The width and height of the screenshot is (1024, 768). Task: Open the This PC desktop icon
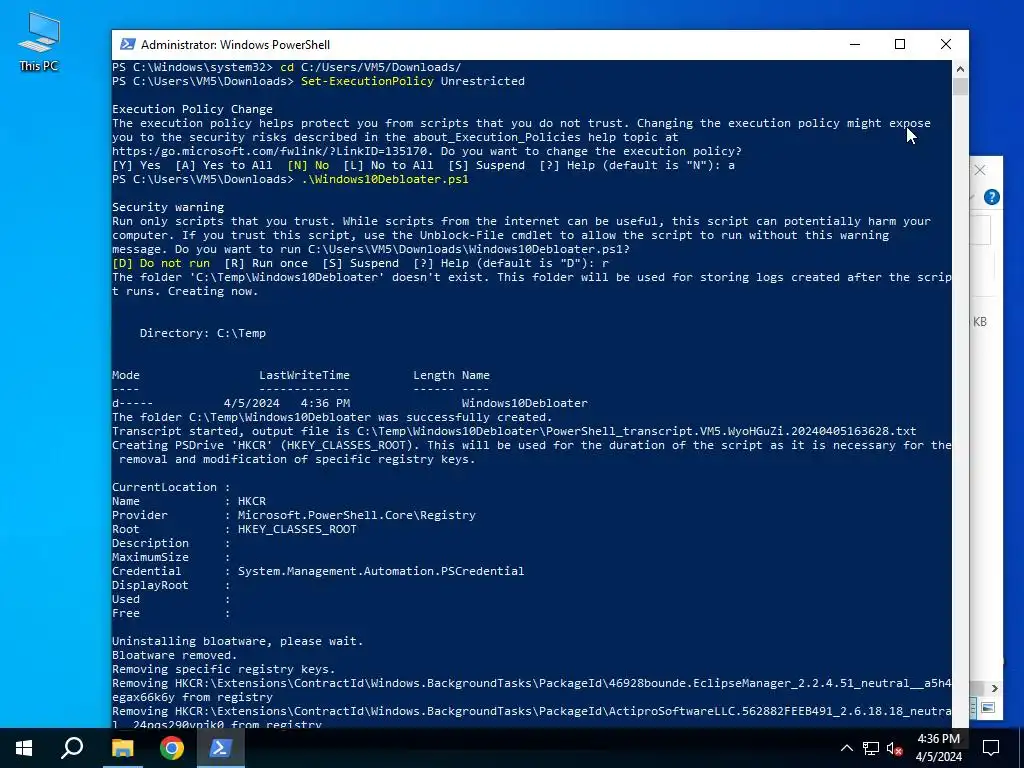(39, 42)
